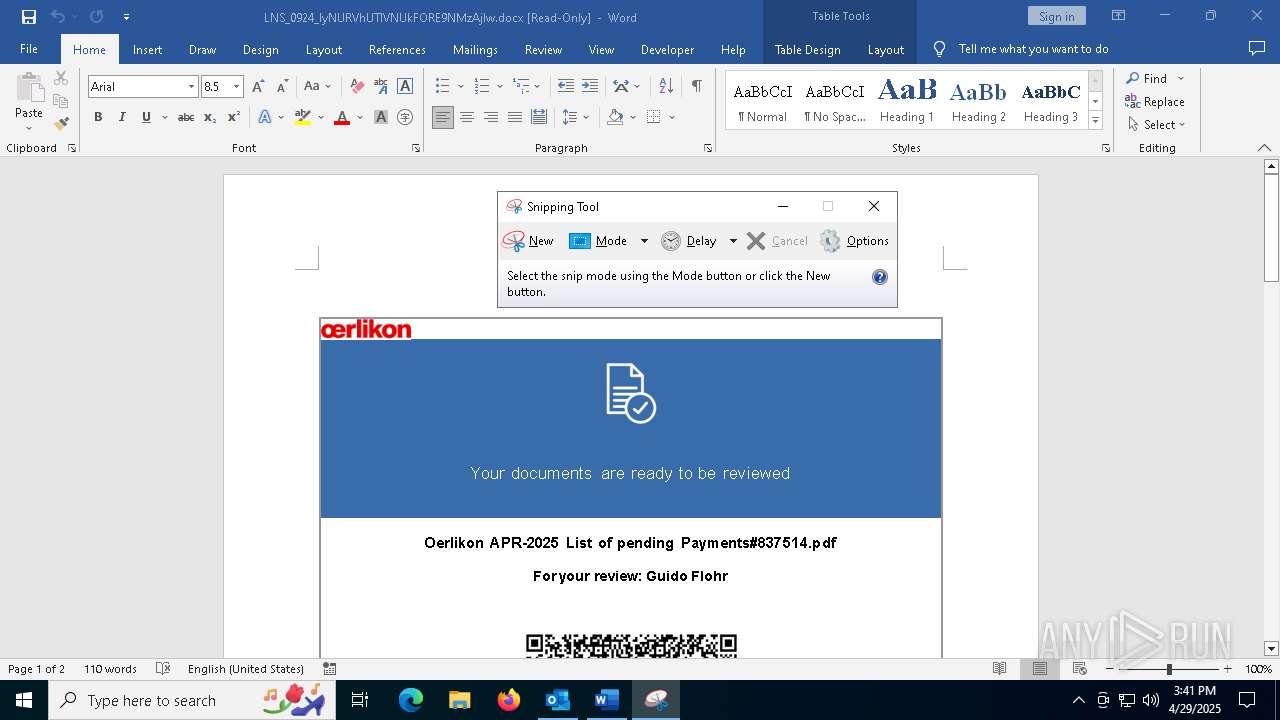Click the Increase Indent icon
This screenshot has width=1280, height=720.
point(590,87)
